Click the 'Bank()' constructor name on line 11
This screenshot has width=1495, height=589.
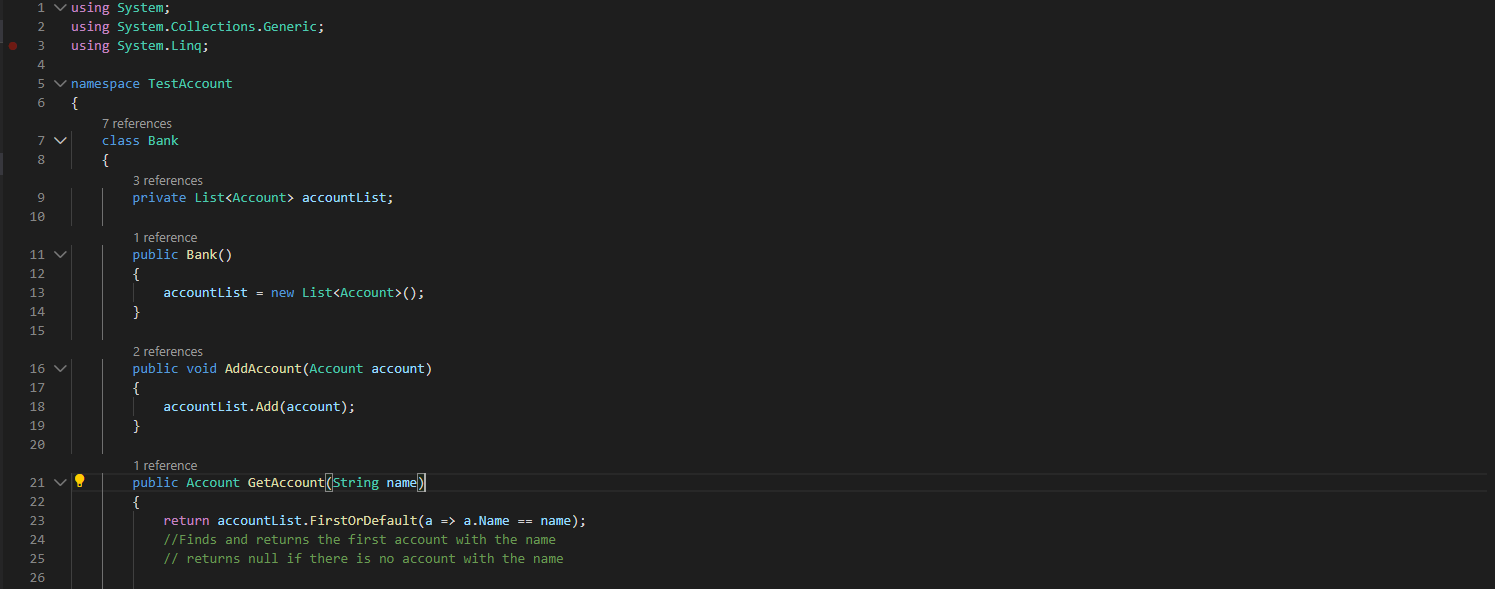point(209,255)
